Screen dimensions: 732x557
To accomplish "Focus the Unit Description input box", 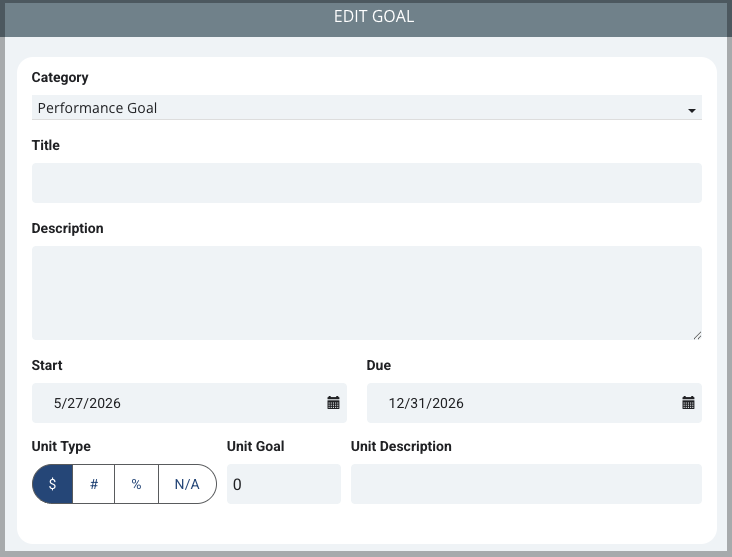I will point(526,484).
